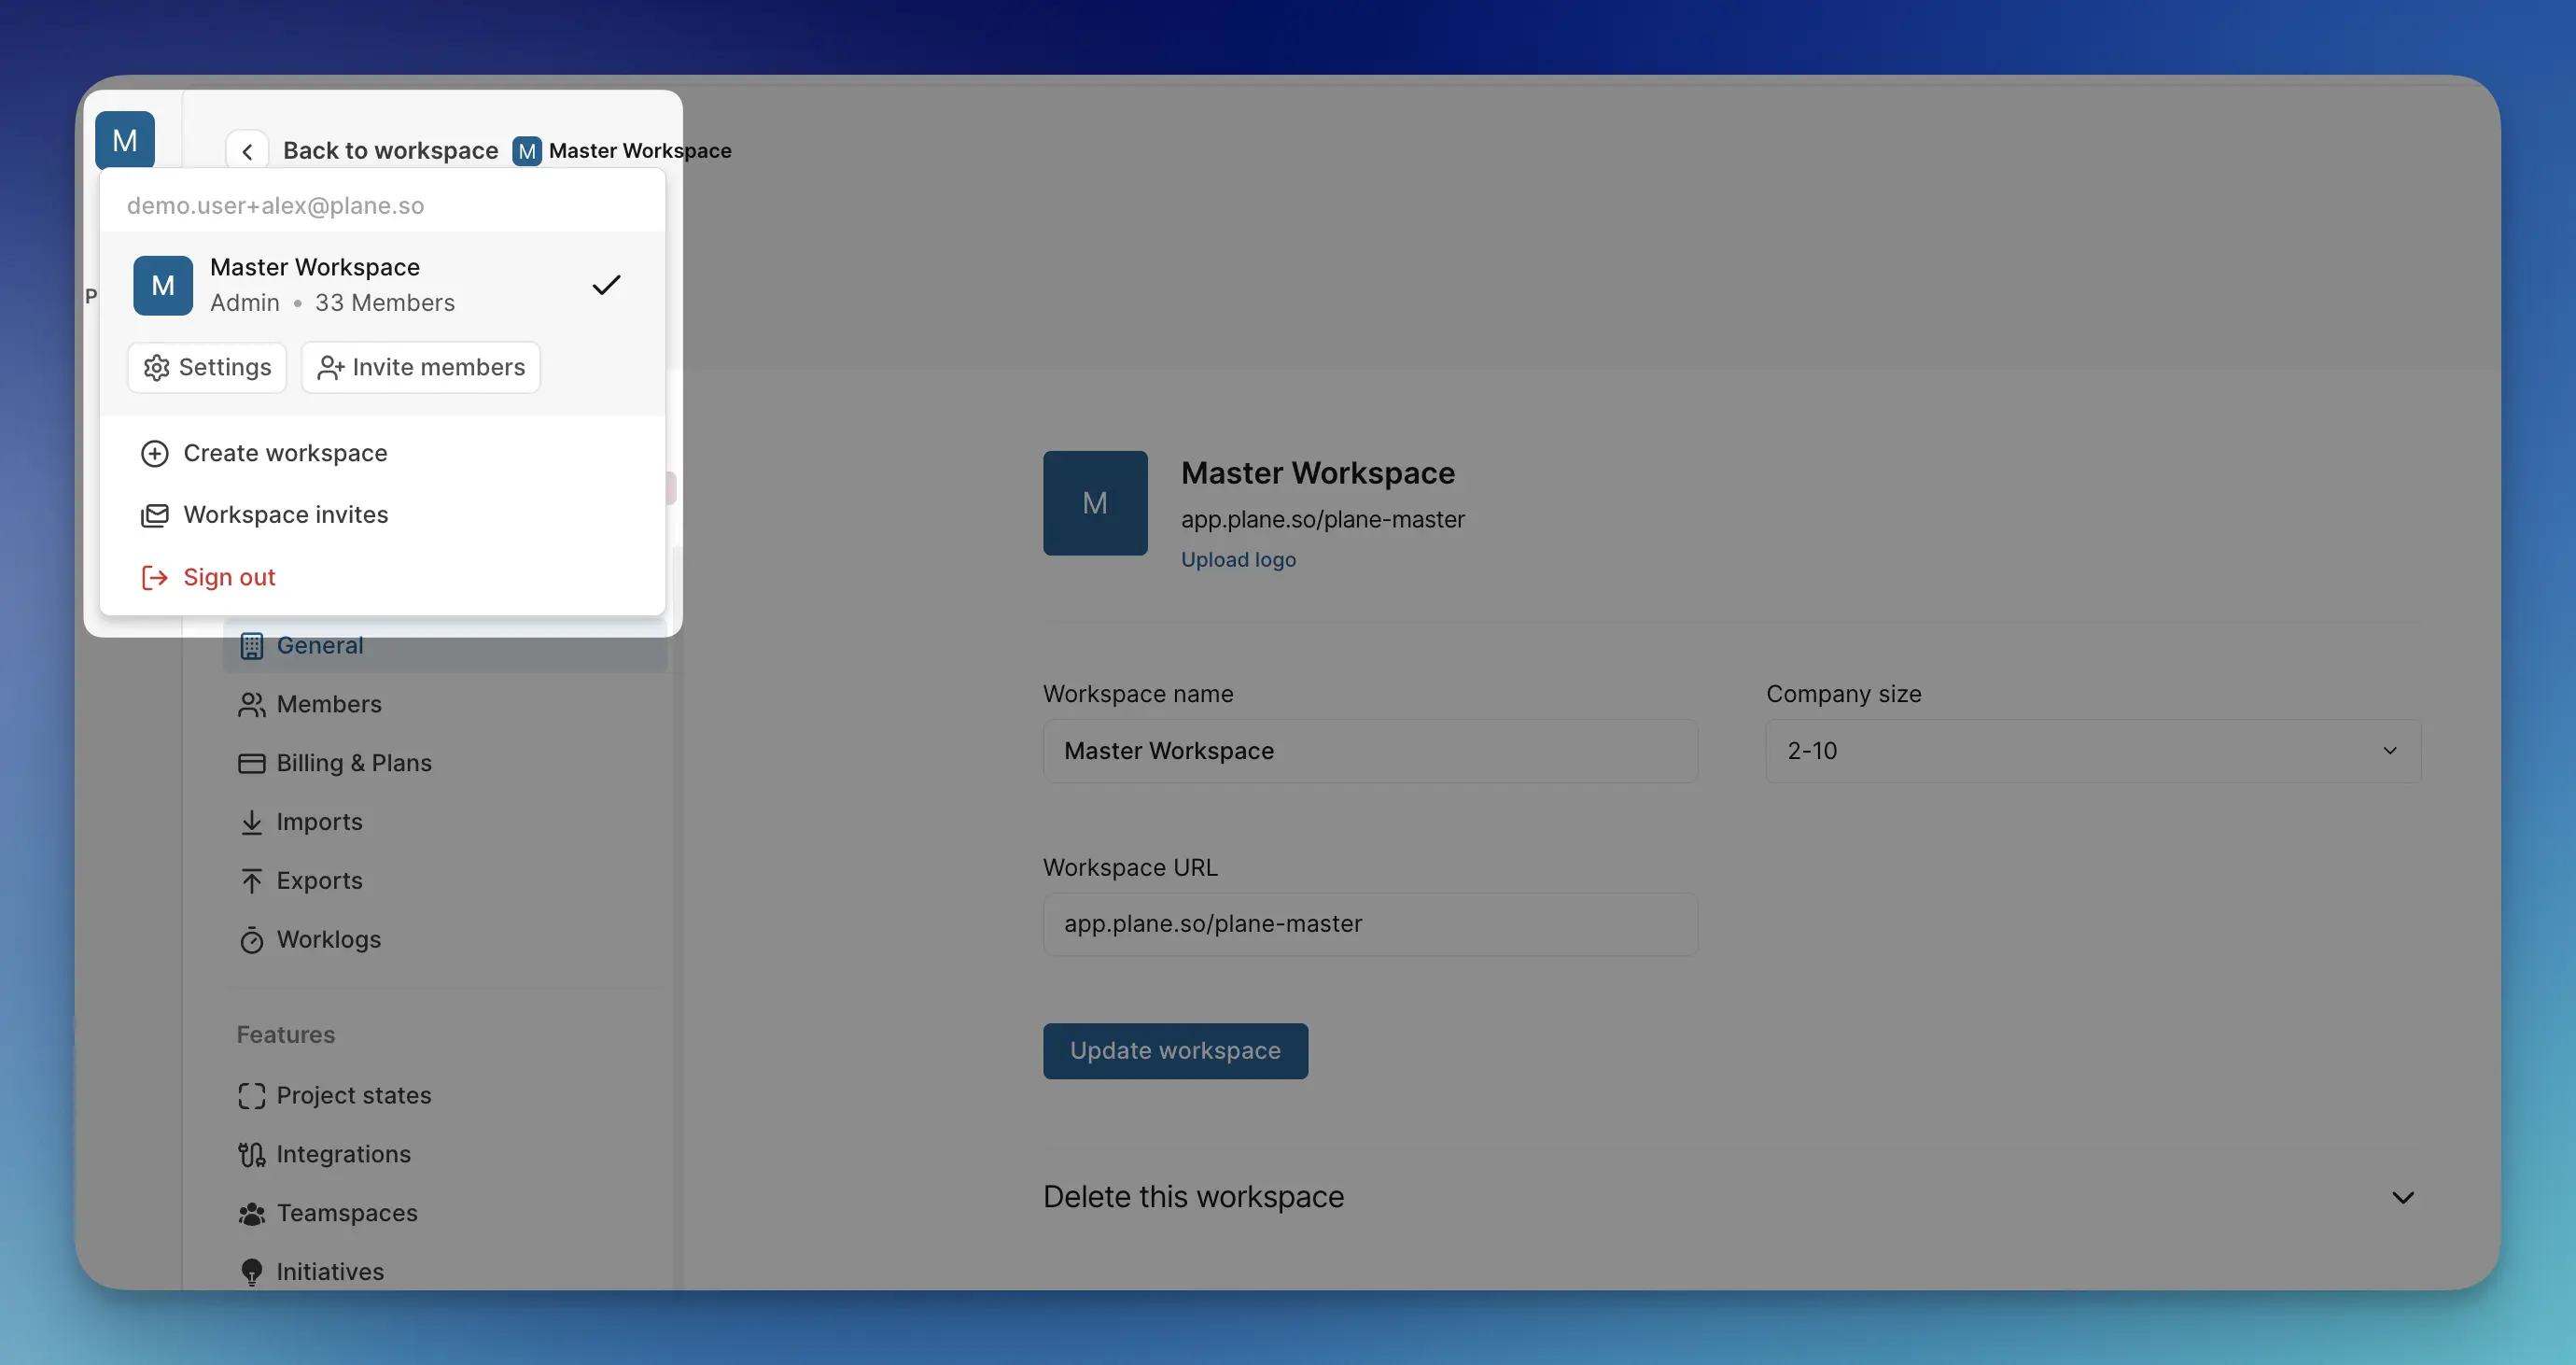Image resolution: width=2576 pixels, height=1365 pixels.
Task: Click the Create workspace plus-circle icon
Action: [154, 453]
